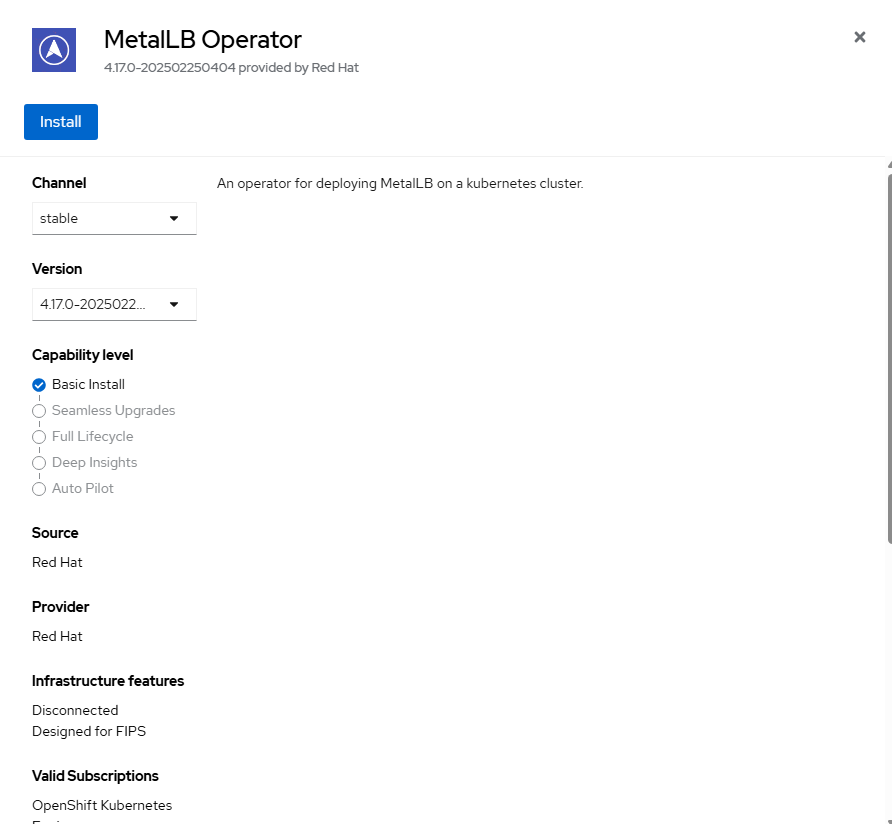Image resolution: width=892 pixels, height=824 pixels.
Task: Click the MetalLB Operator title text
Action: [x=203, y=40]
